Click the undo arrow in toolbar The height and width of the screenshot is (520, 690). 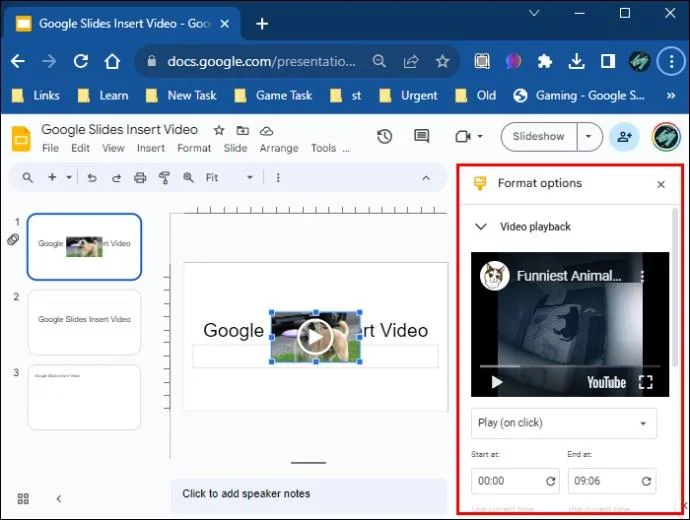pyautogui.click(x=92, y=178)
